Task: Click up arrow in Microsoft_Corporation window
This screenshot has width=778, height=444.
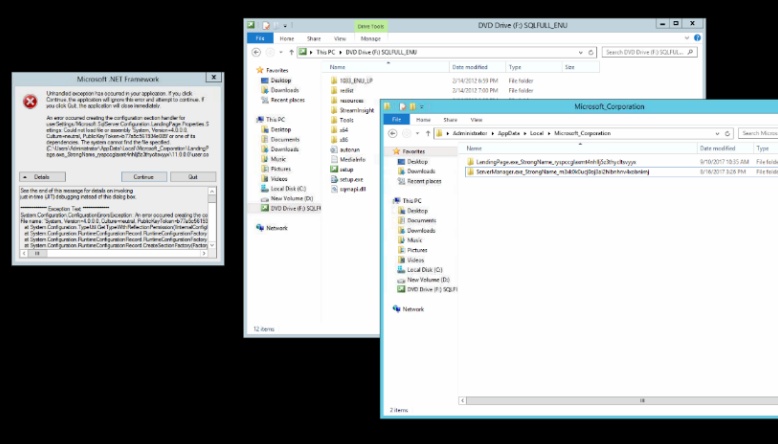Action: (x=428, y=133)
